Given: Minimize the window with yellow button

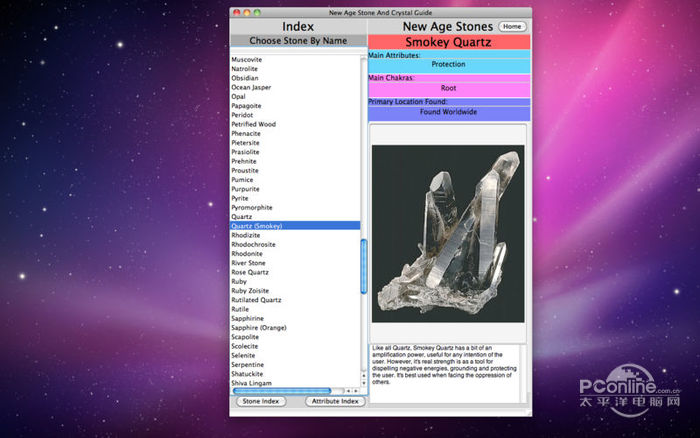Looking at the screenshot, I should point(247,12).
